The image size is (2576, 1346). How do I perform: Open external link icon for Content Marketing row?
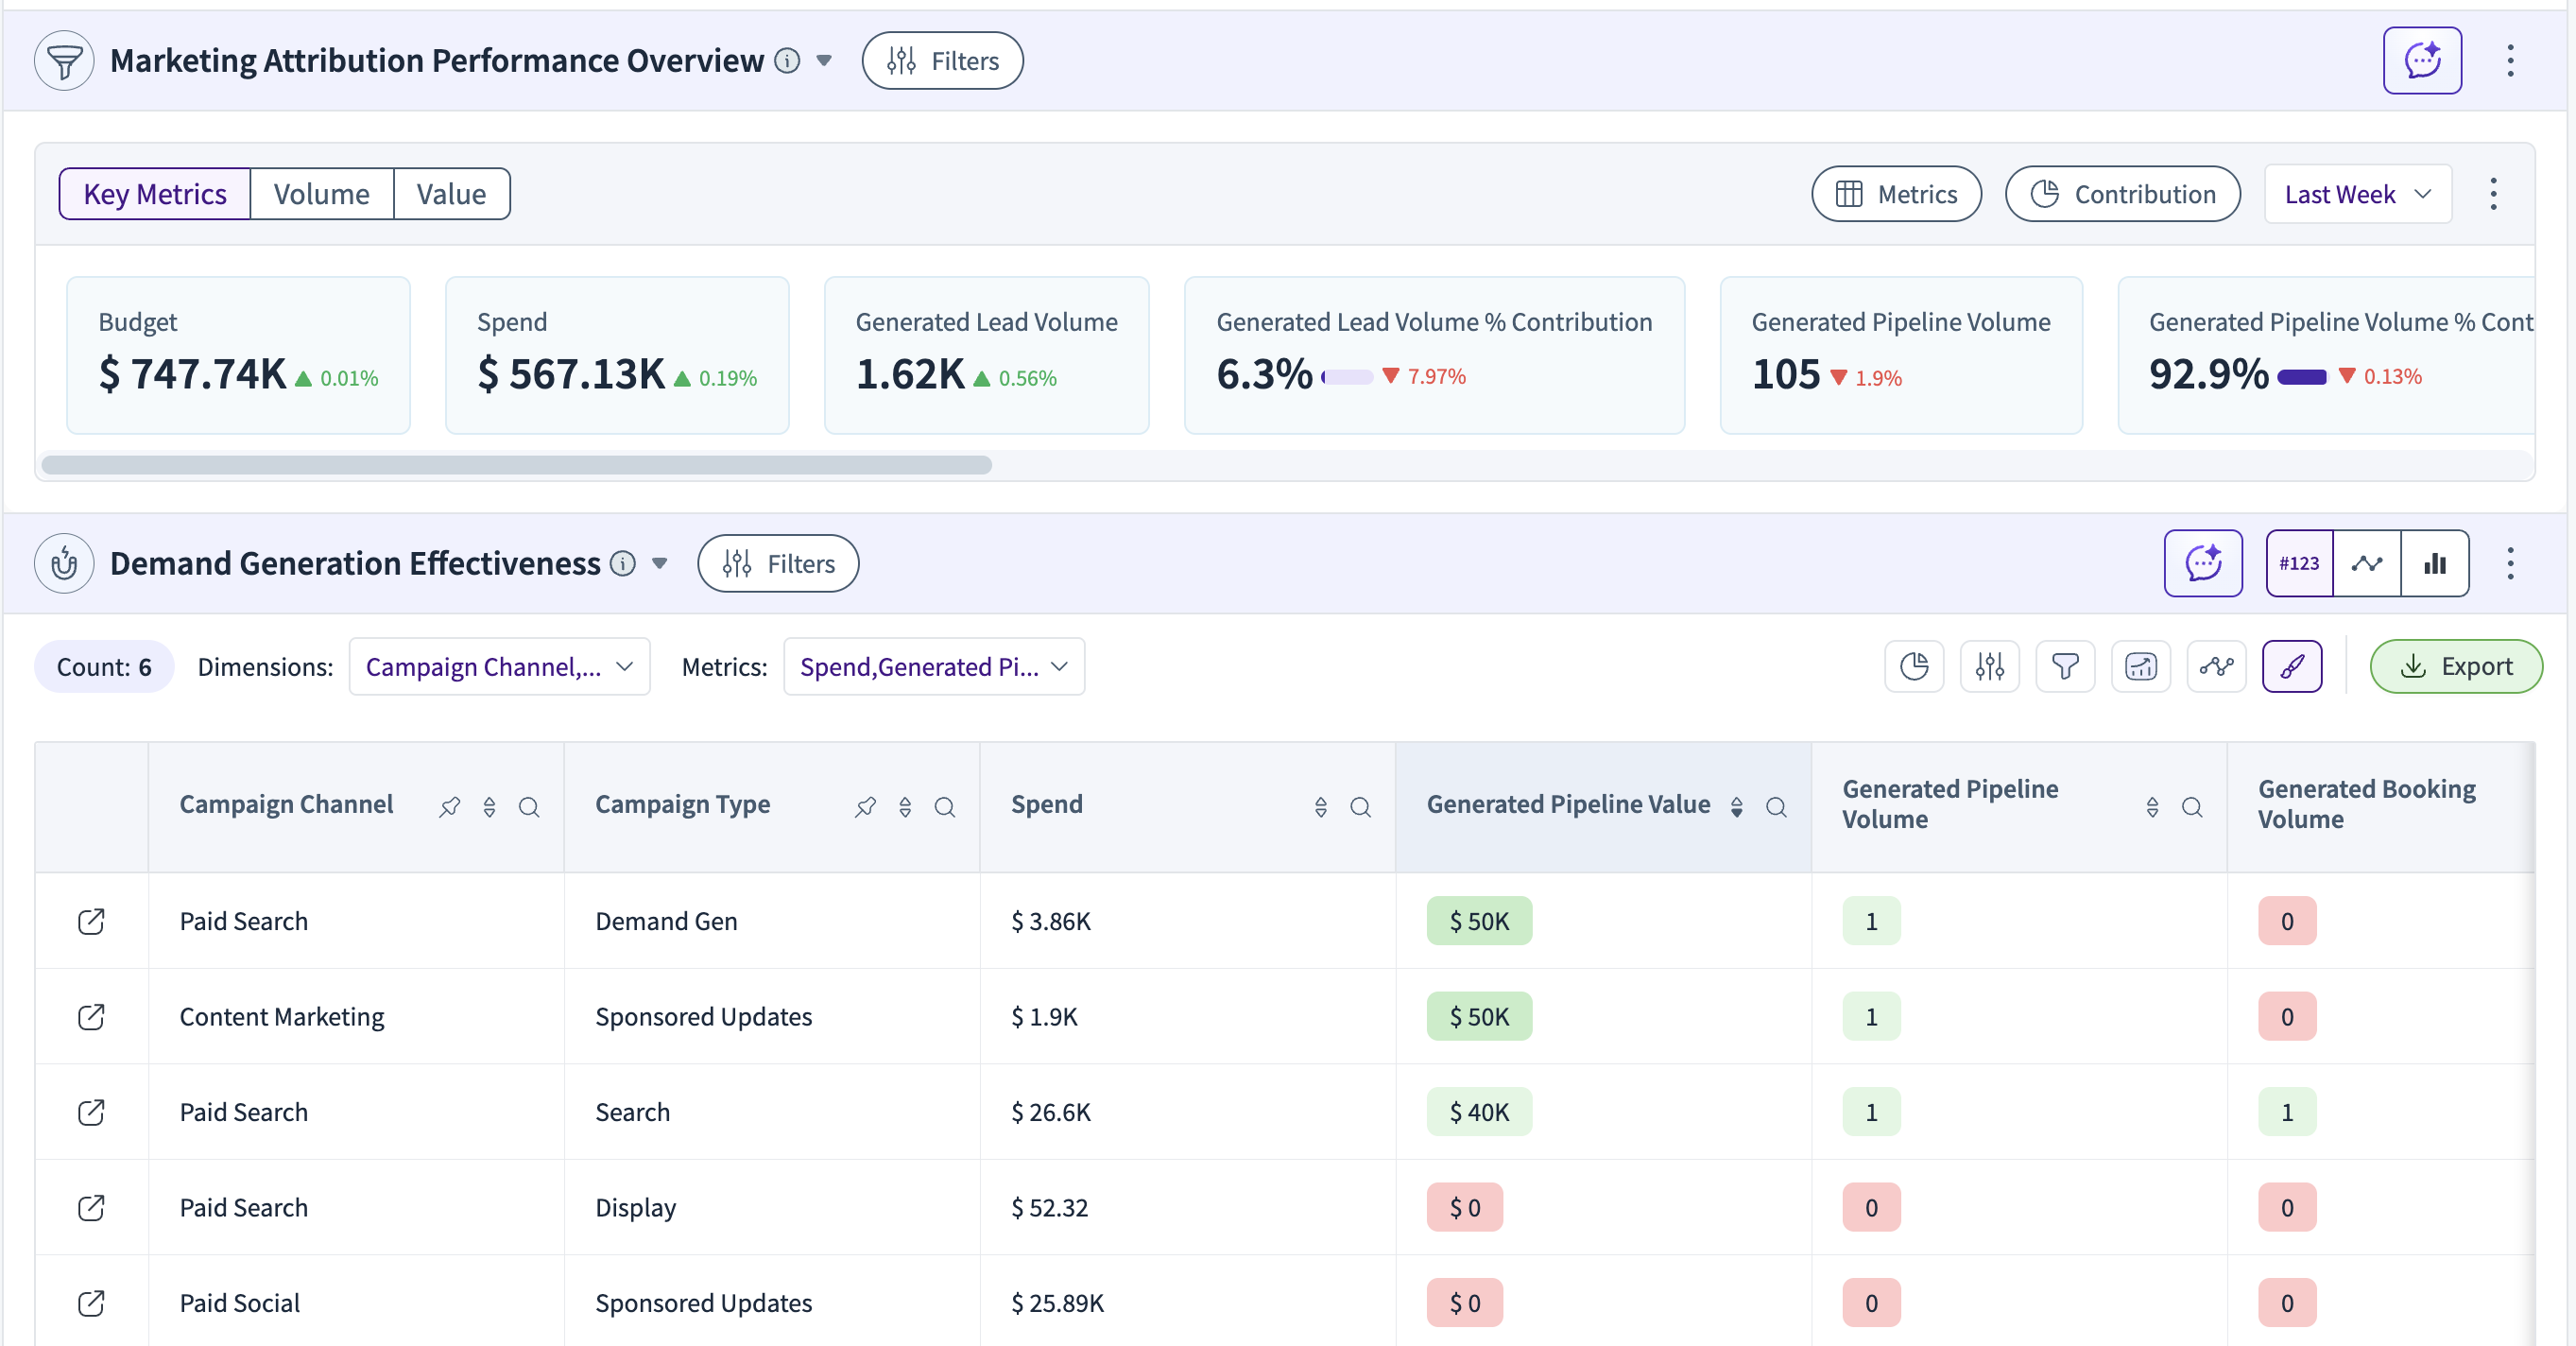point(91,1016)
